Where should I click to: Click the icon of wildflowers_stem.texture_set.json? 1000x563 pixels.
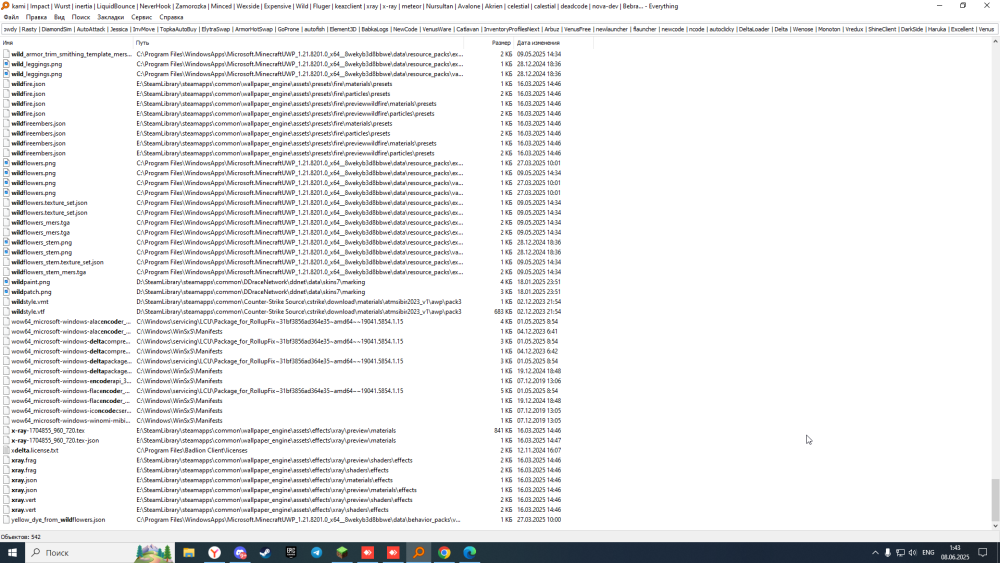[x=6, y=262]
